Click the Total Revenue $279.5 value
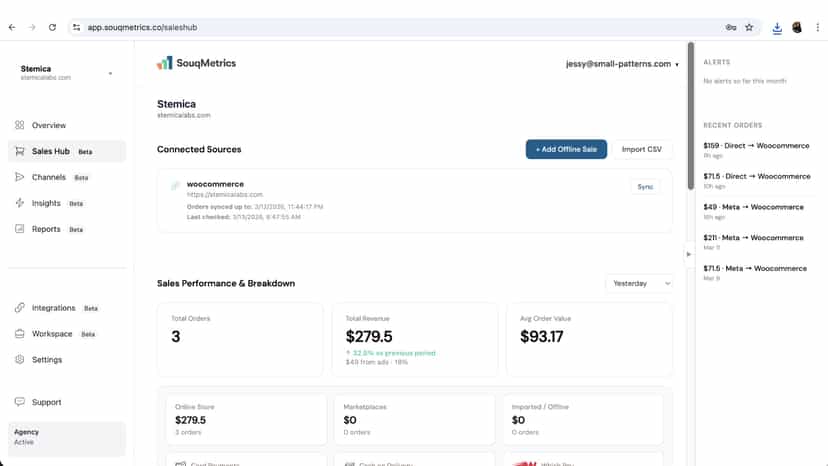Screen dimensions: 828x466 (369, 337)
